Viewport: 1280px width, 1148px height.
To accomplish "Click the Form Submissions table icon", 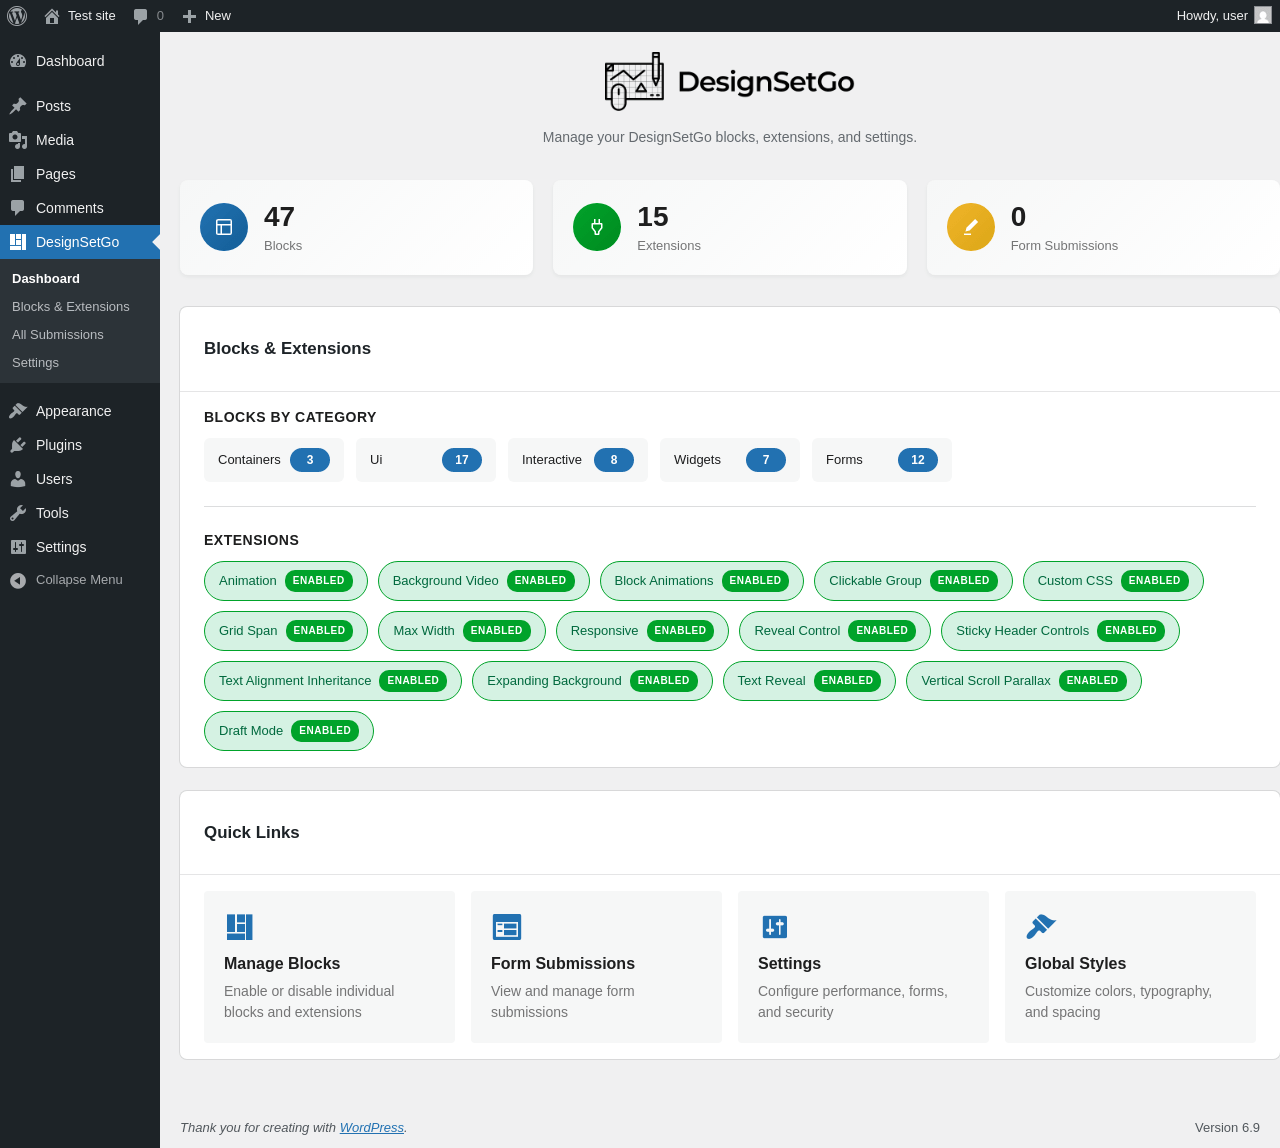I will 506,927.
